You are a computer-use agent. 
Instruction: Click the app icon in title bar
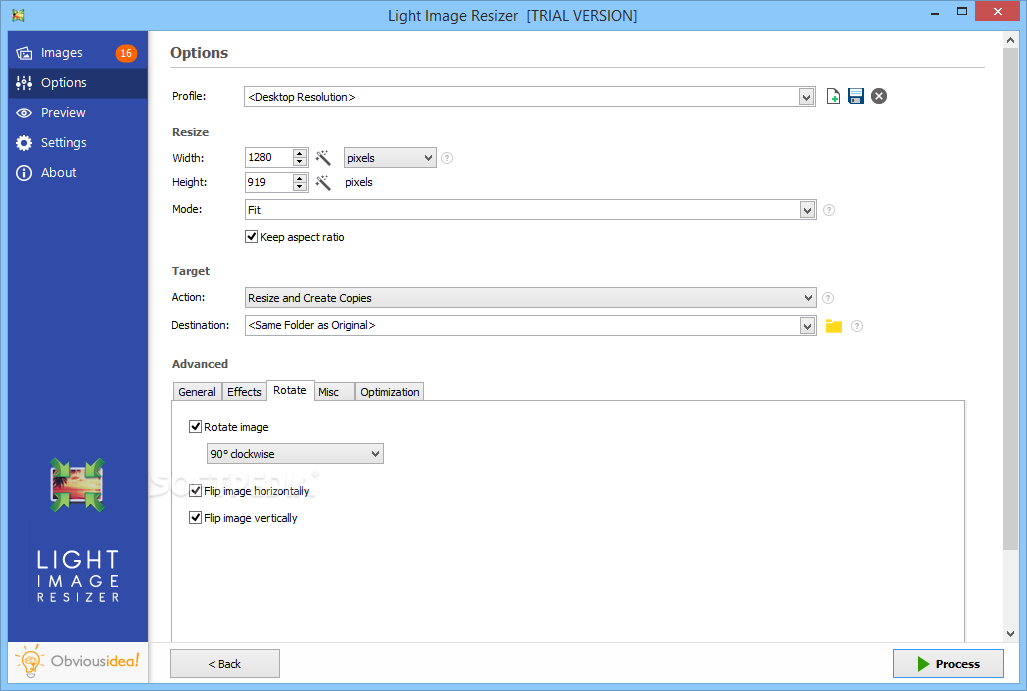click(x=18, y=15)
